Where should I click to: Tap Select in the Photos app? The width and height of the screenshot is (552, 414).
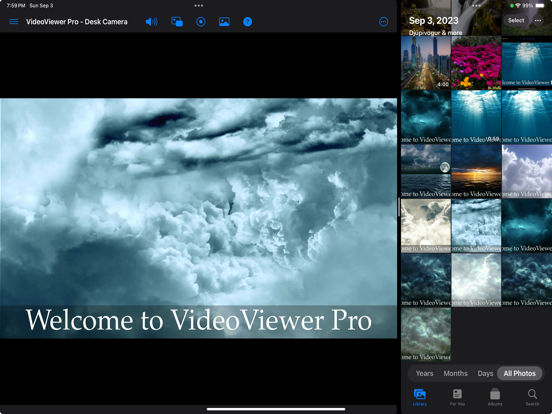tap(516, 20)
